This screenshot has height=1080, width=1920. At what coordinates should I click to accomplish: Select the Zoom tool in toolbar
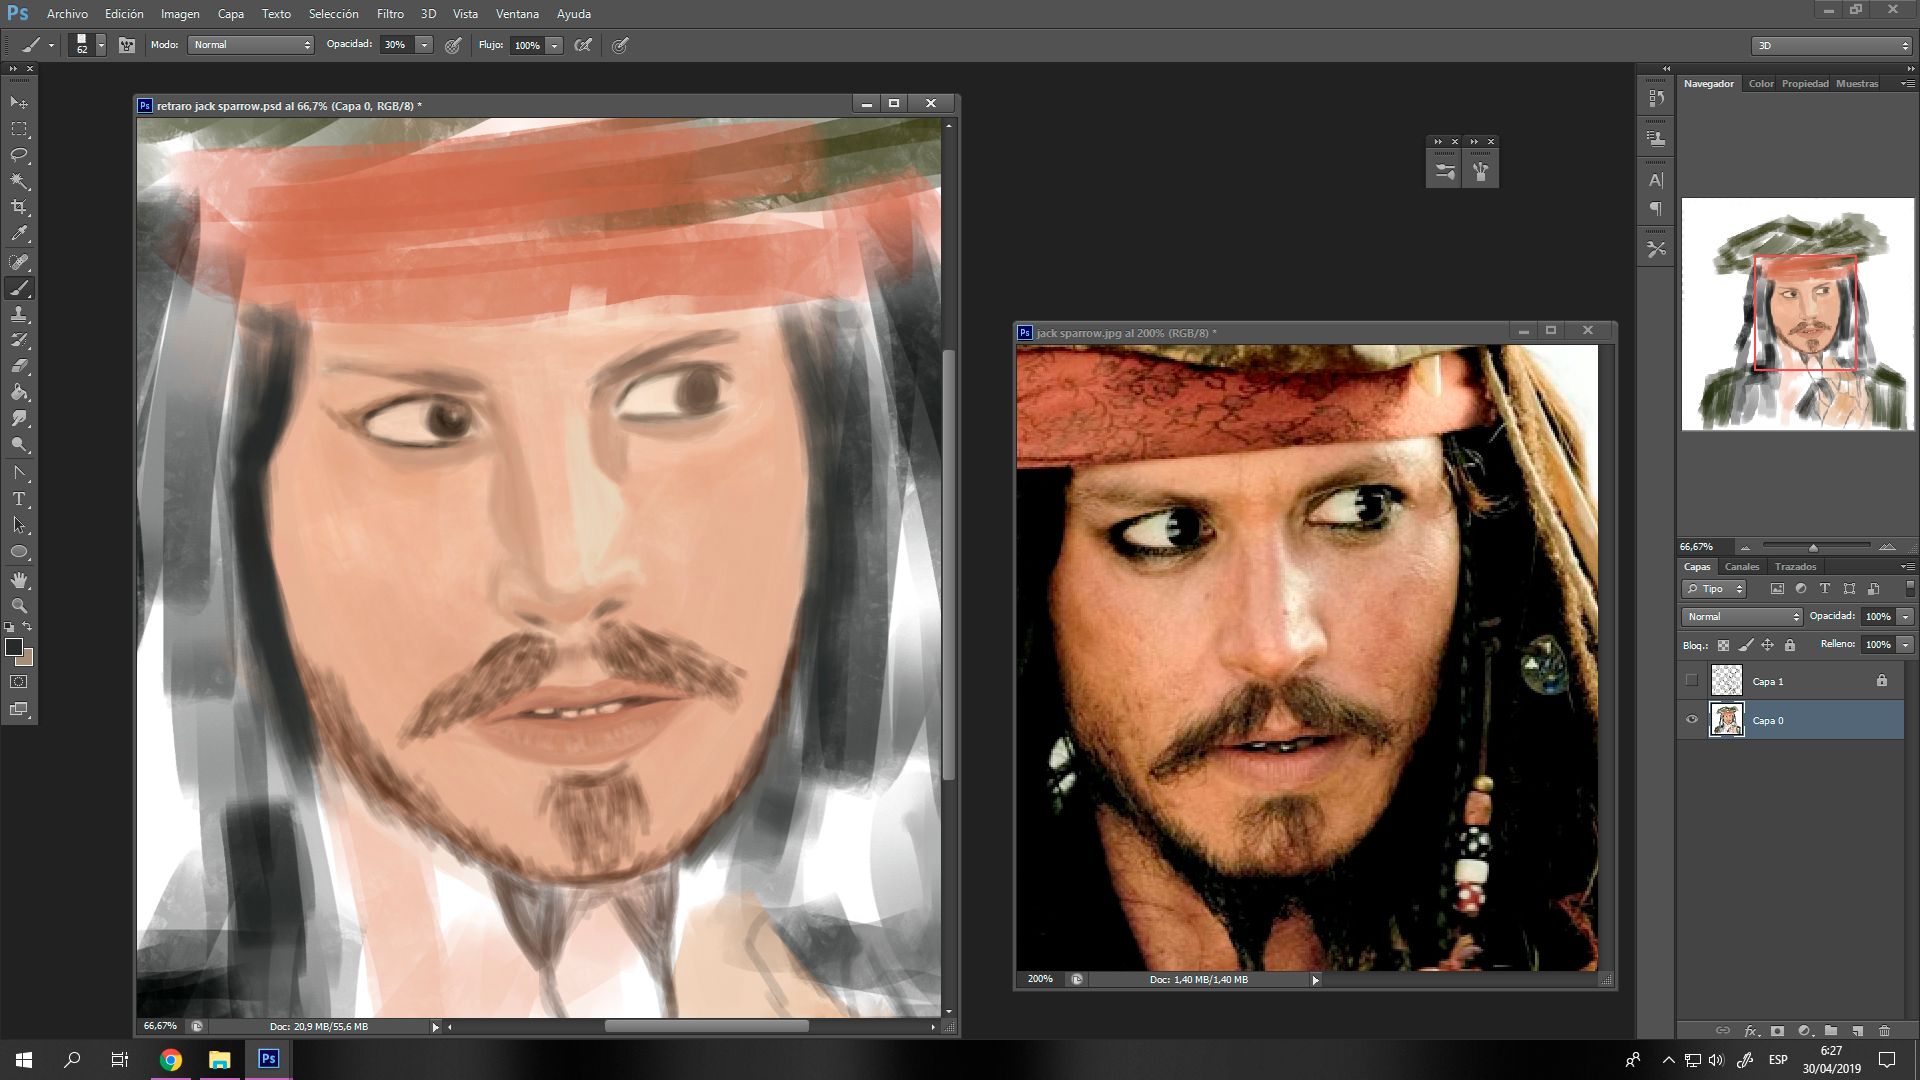(19, 606)
